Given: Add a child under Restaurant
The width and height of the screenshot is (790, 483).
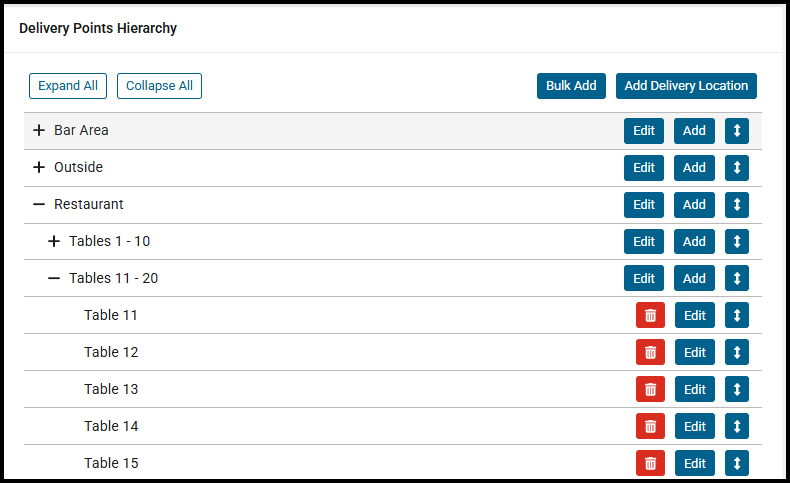Looking at the screenshot, I should (694, 205).
